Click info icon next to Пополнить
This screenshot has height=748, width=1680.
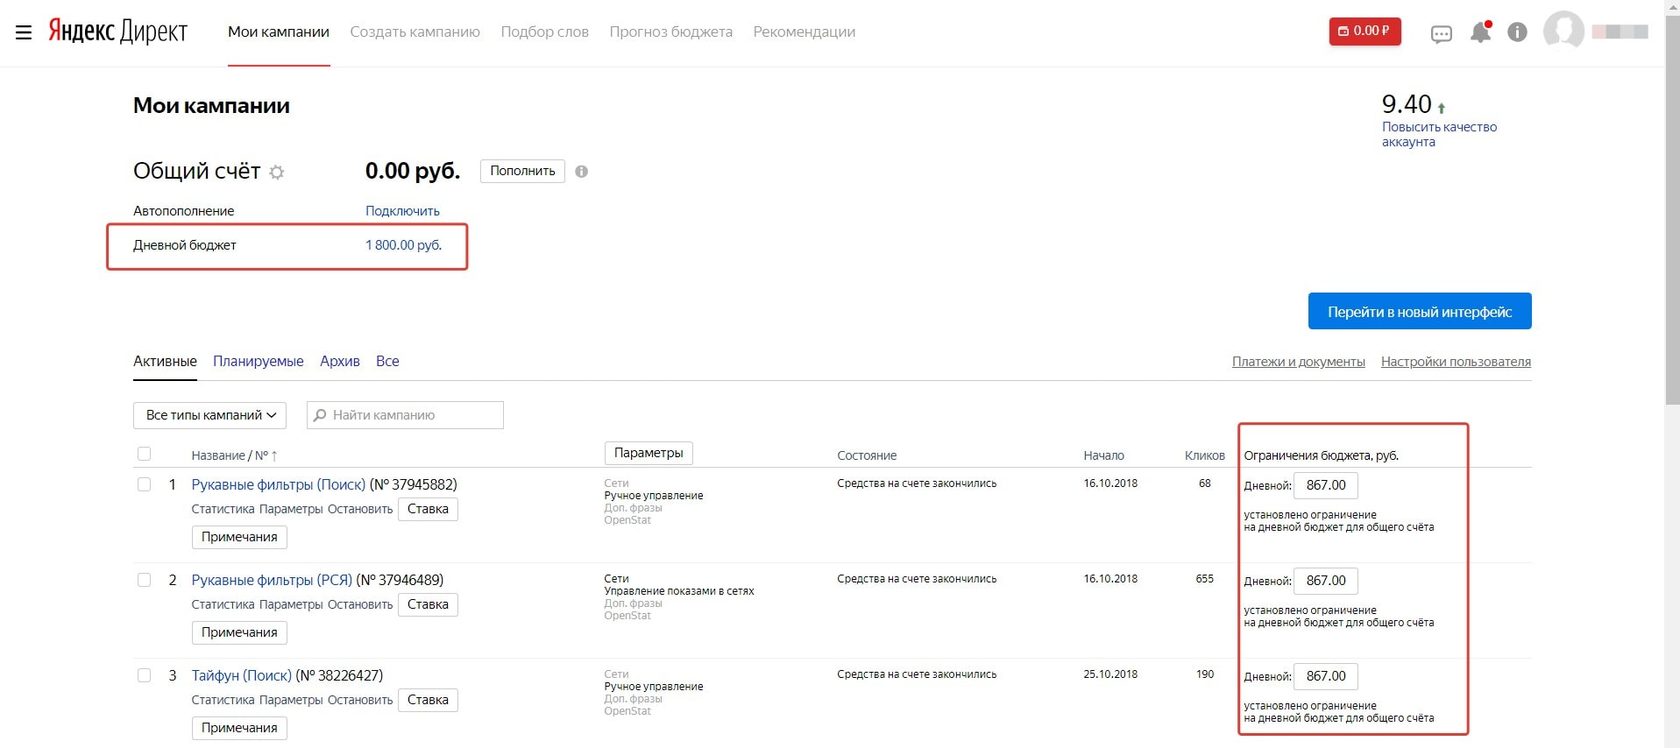coord(581,171)
